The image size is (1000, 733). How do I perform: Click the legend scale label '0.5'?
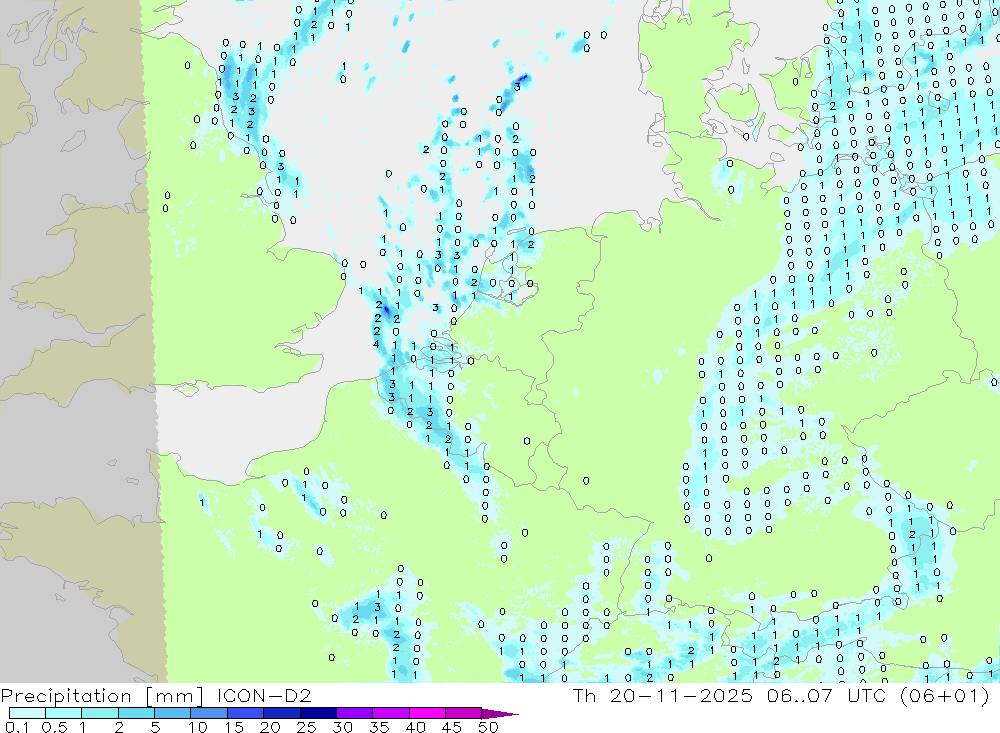pyautogui.click(x=54, y=727)
